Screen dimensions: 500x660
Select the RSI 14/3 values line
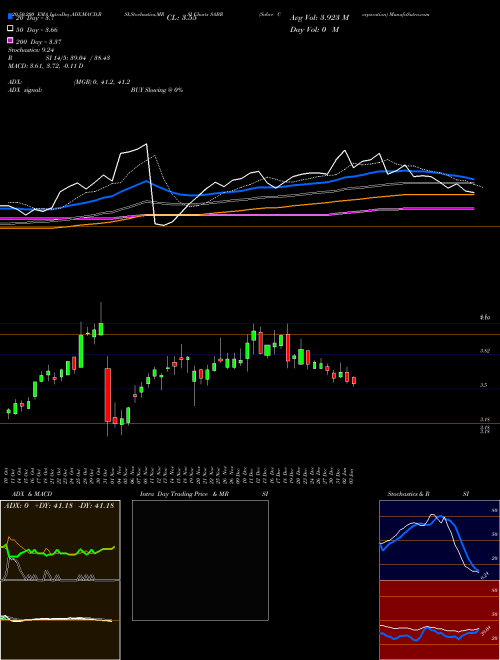tap(59, 58)
